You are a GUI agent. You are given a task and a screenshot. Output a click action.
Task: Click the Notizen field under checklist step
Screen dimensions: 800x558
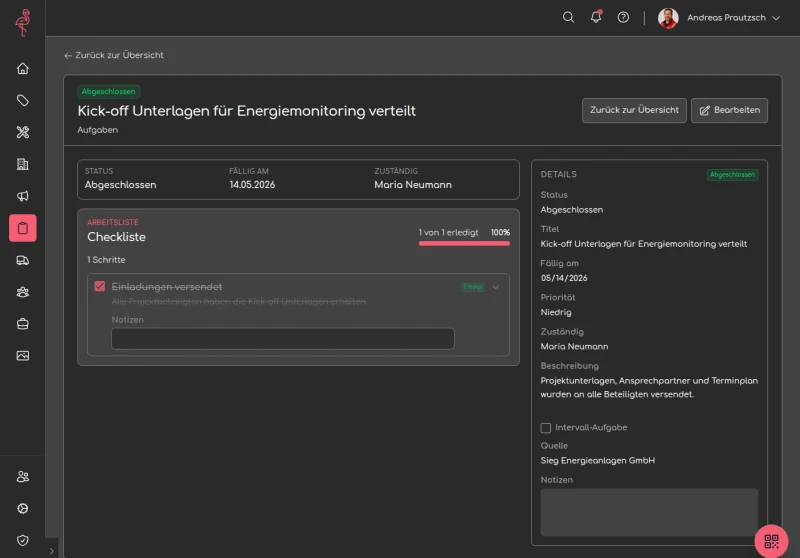click(x=283, y=339)
